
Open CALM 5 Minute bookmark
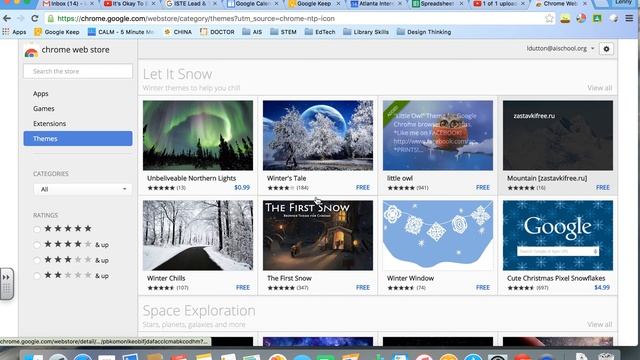tap(120, 32)
